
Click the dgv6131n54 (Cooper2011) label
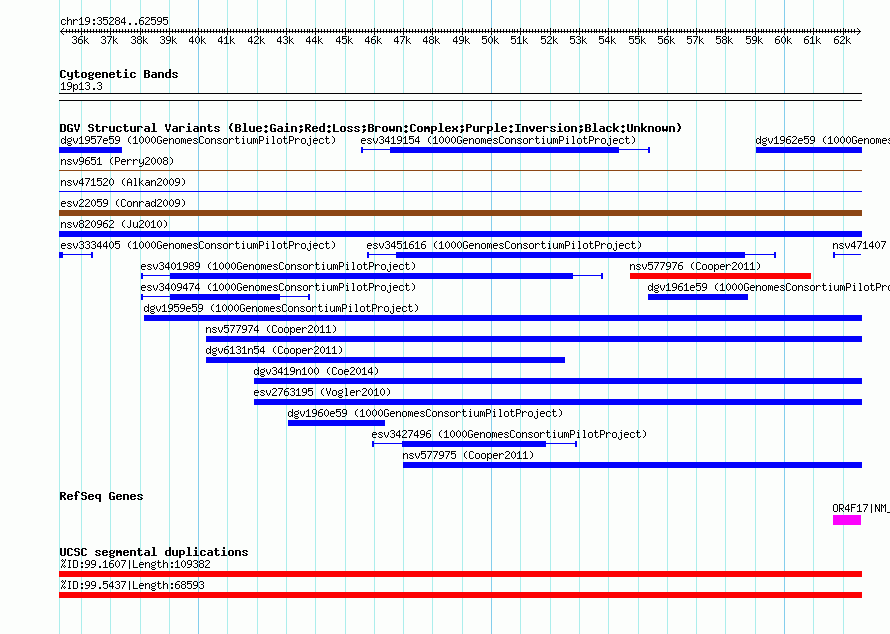(274, 350)
